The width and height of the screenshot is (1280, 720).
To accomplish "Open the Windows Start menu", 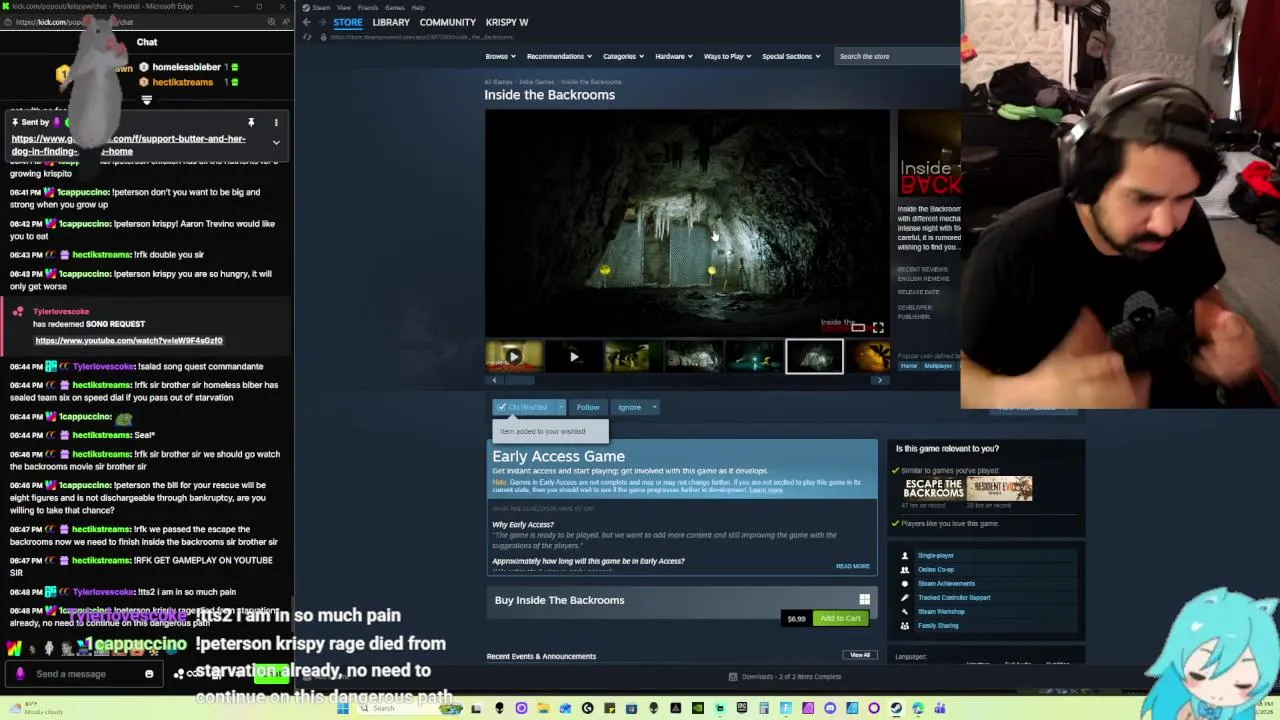I will (343, 708).
